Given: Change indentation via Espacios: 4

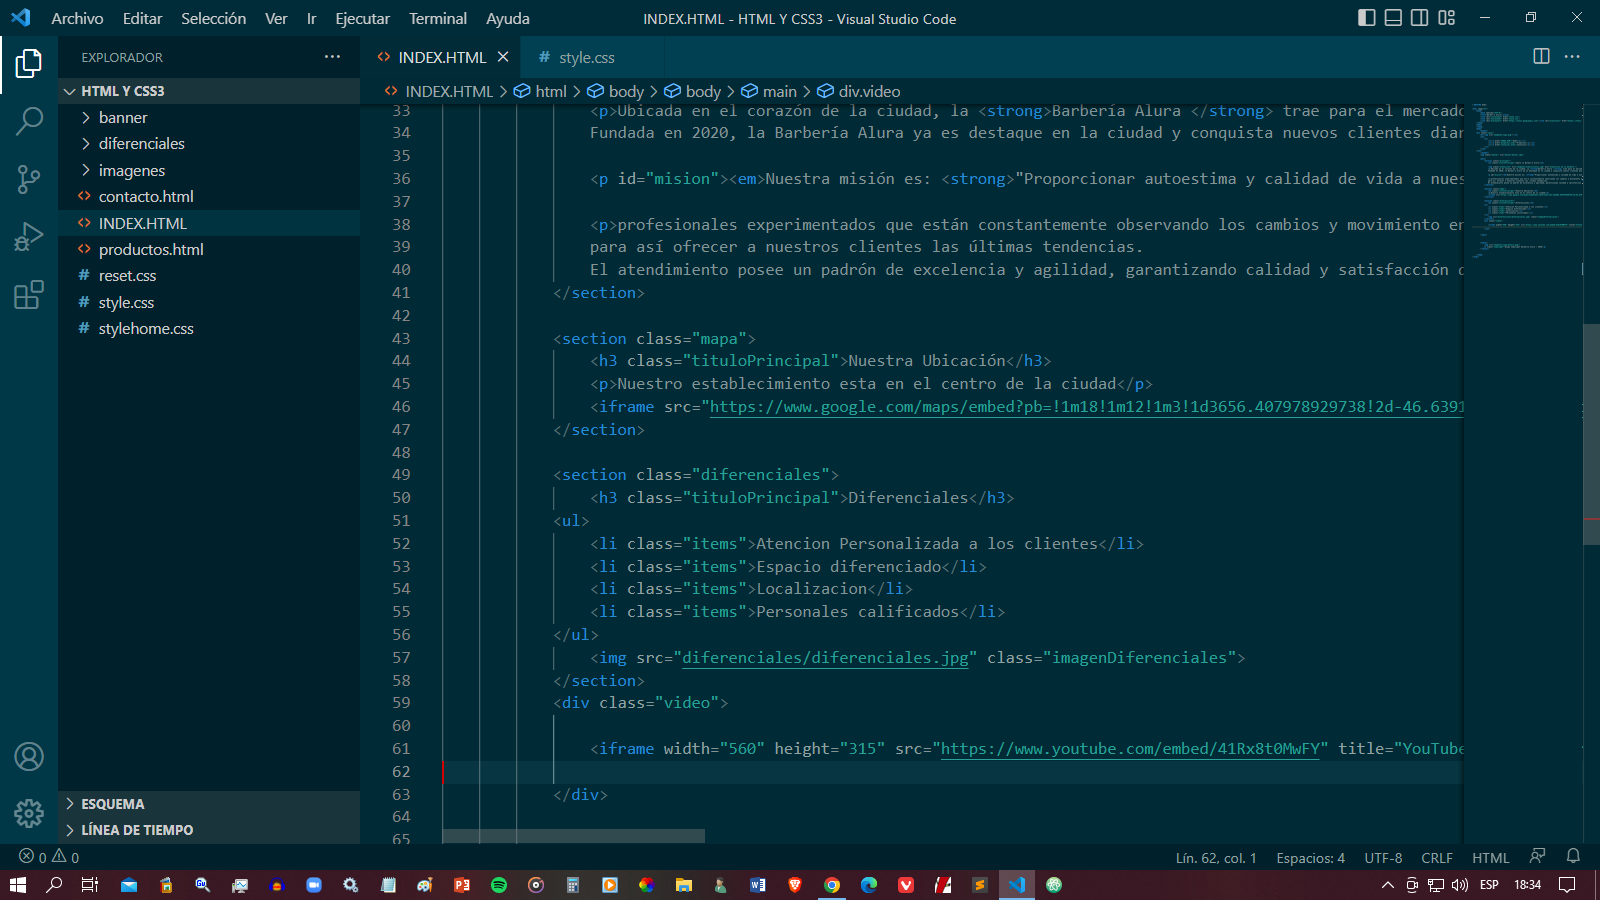Looking at the screenshot, I should coord(1310,857).
